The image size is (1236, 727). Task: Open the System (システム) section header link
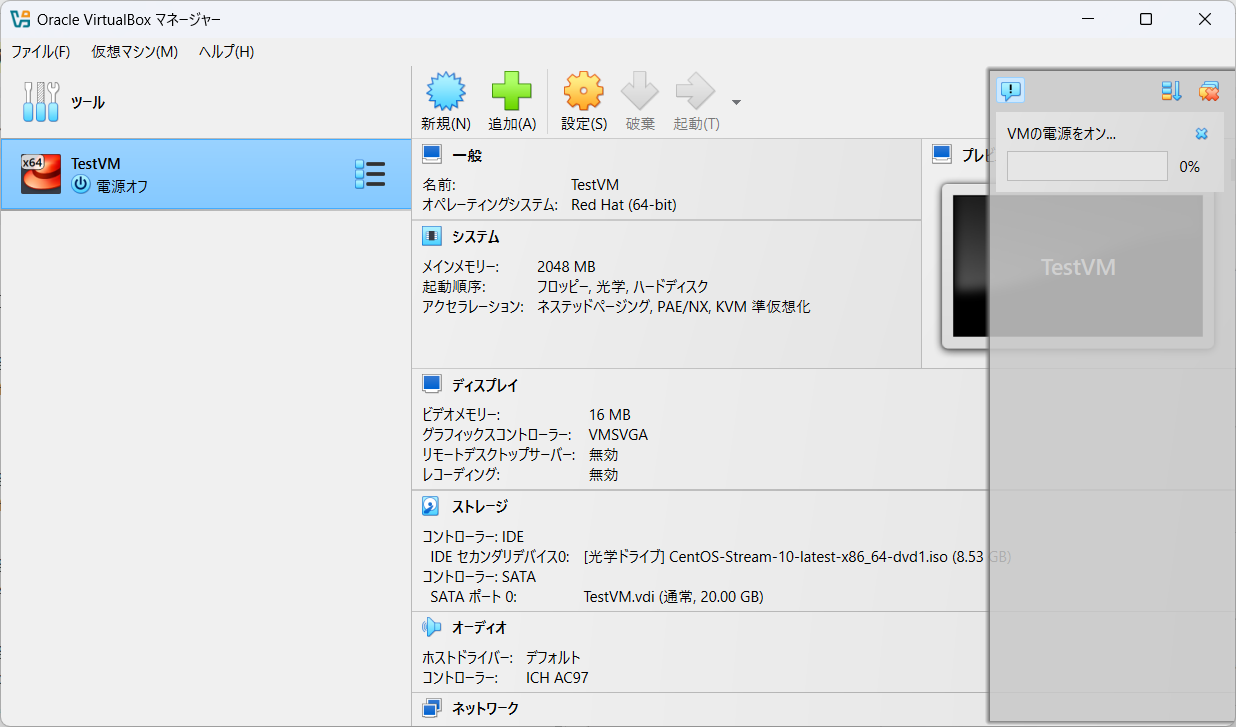tap(476, 237)
